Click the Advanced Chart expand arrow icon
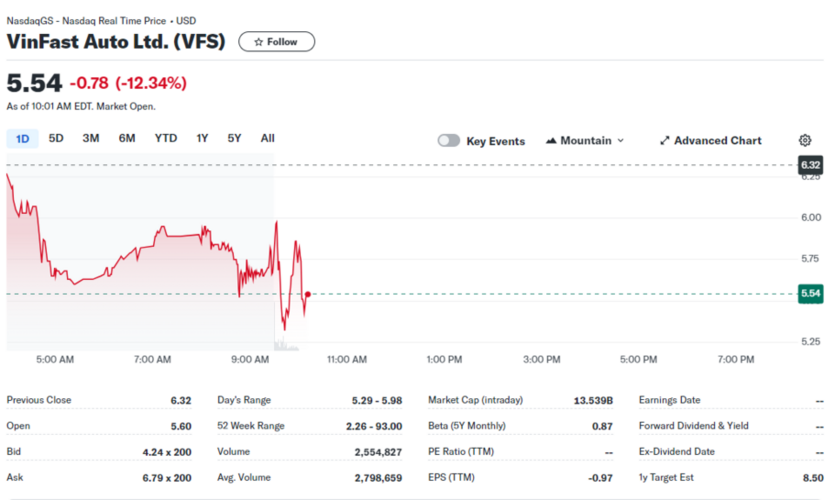This screenshot has height=500, width=835. point(665,141)
